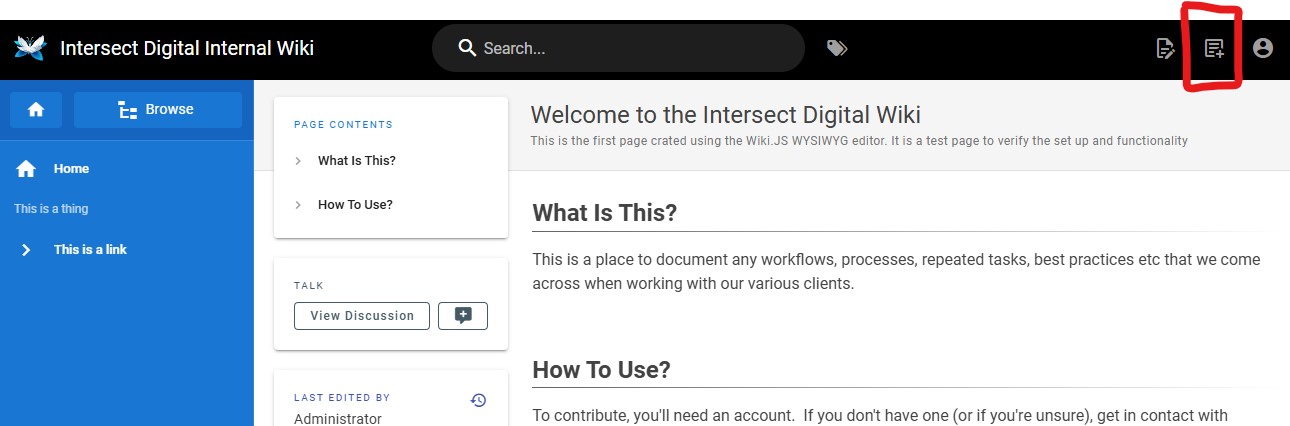Click the add comment icon button
The image size is (1290, 426).
click(x=463, y=316)
